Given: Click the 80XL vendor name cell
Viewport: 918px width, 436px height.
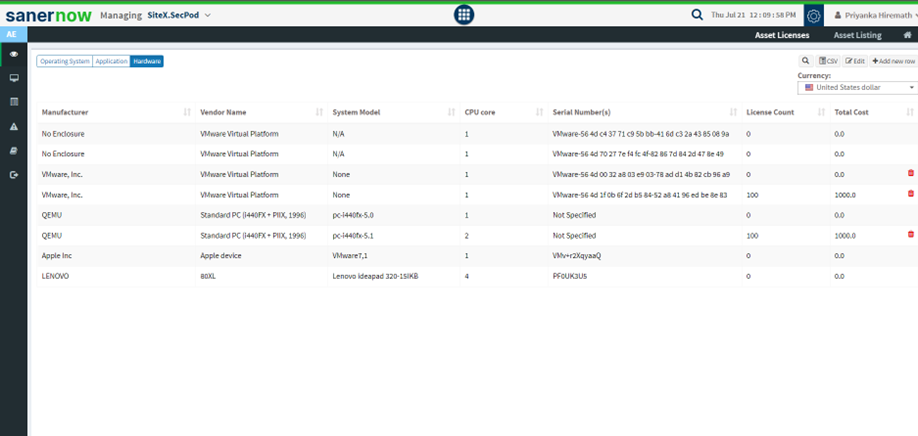Looking at the screenshot, I should click(208, 276).
